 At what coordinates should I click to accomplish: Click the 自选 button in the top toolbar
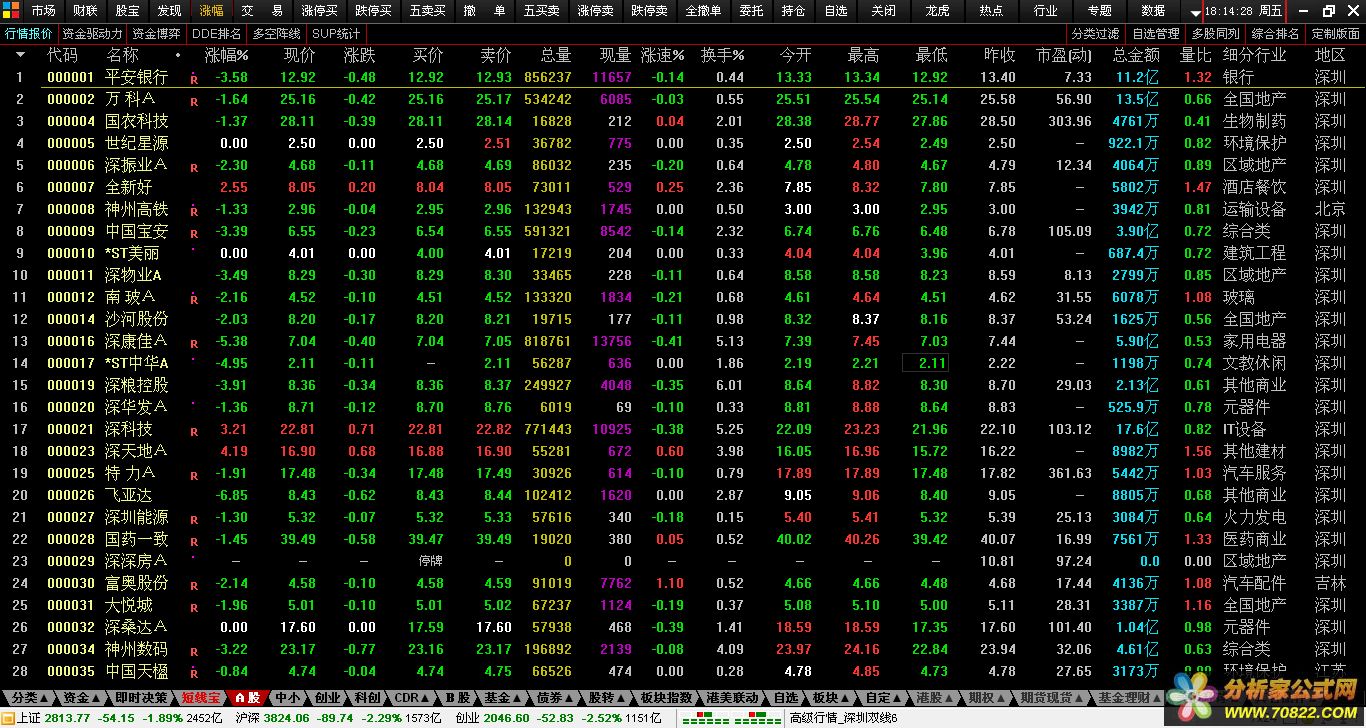(835, 11)
